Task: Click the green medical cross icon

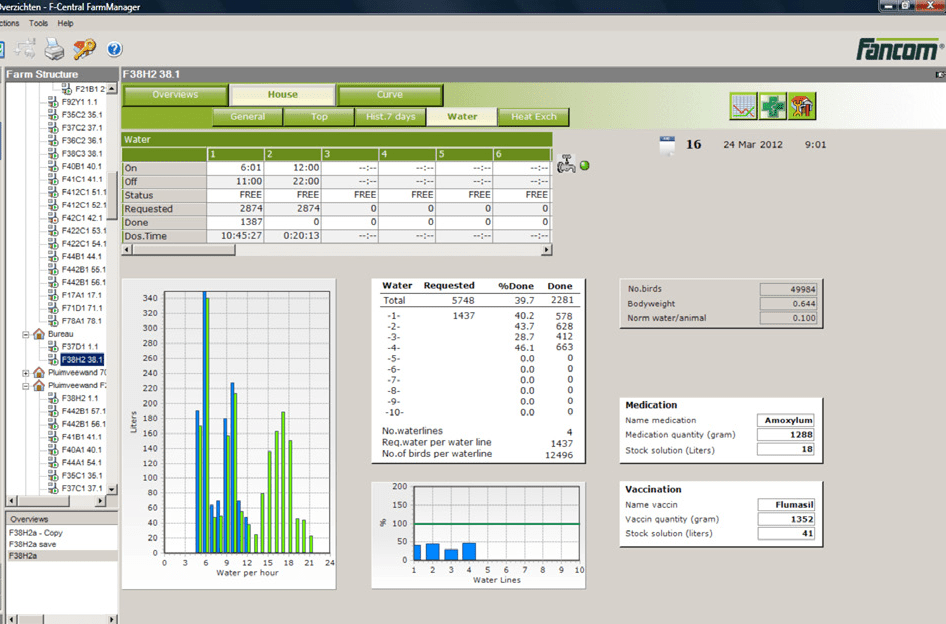Action: [771, 105]
